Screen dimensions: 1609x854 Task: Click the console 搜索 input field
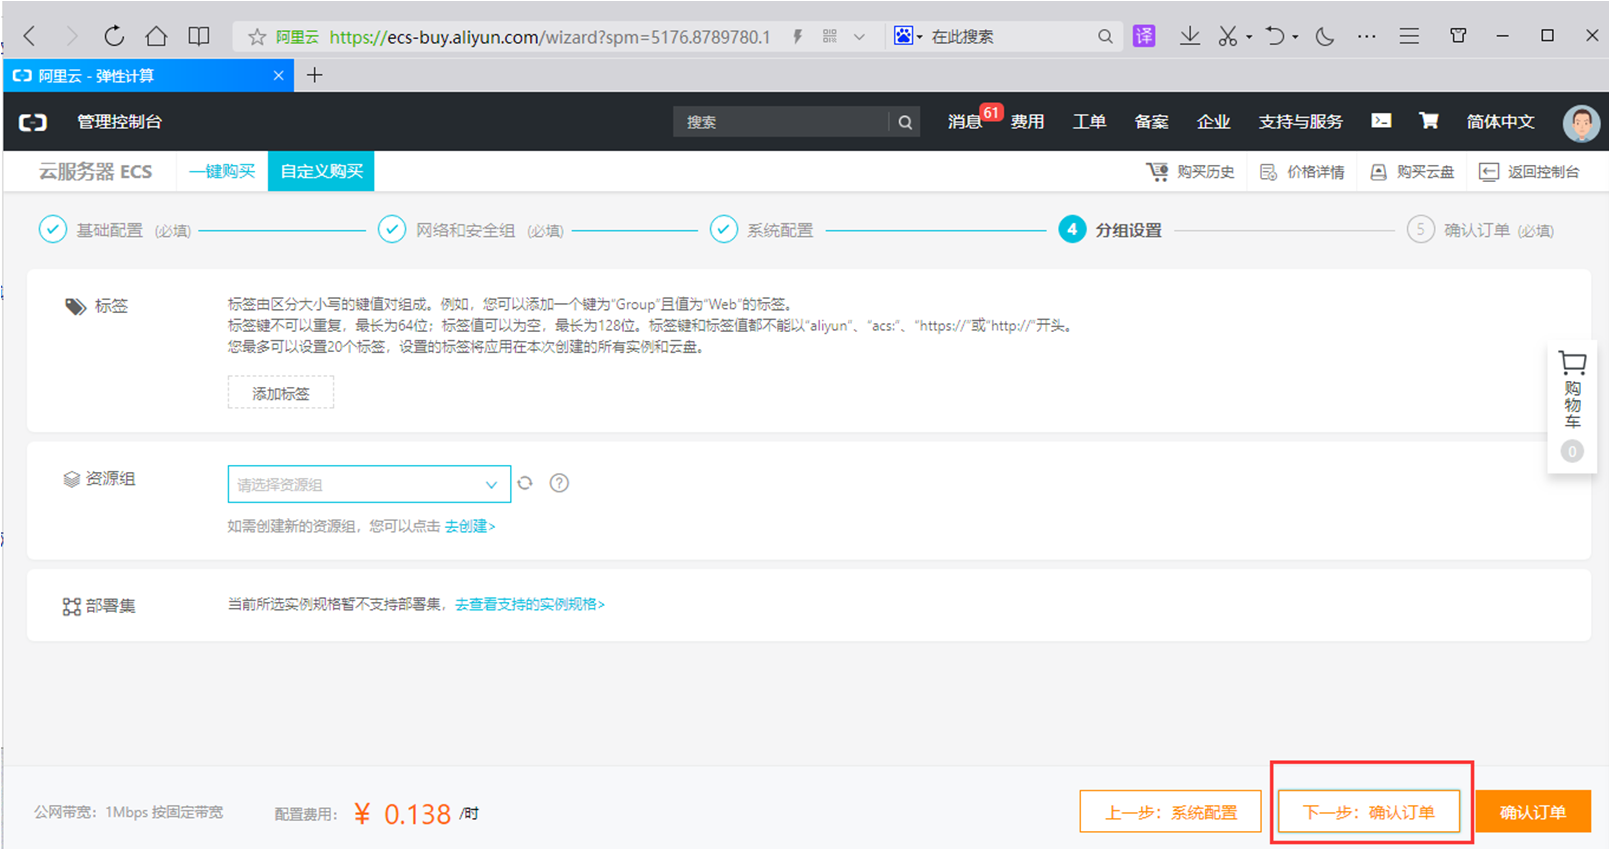[780, 122]
